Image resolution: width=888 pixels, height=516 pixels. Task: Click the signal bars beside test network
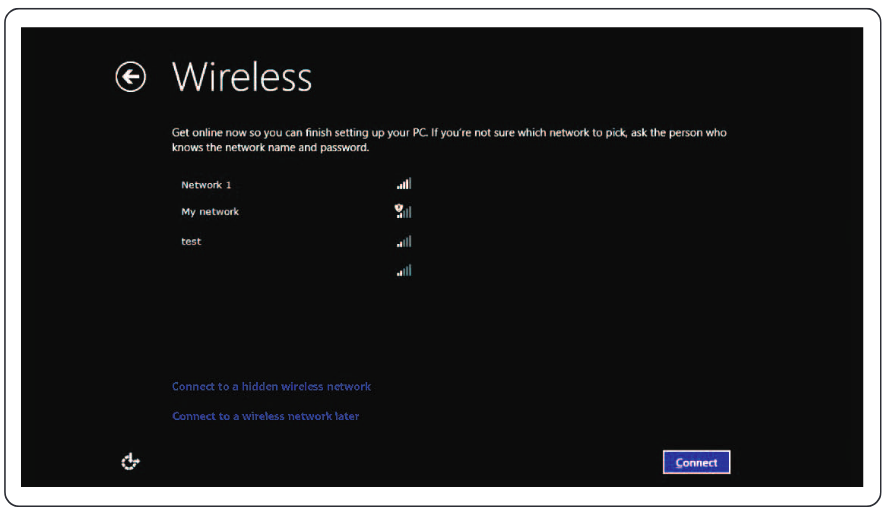tap(404, 241)
